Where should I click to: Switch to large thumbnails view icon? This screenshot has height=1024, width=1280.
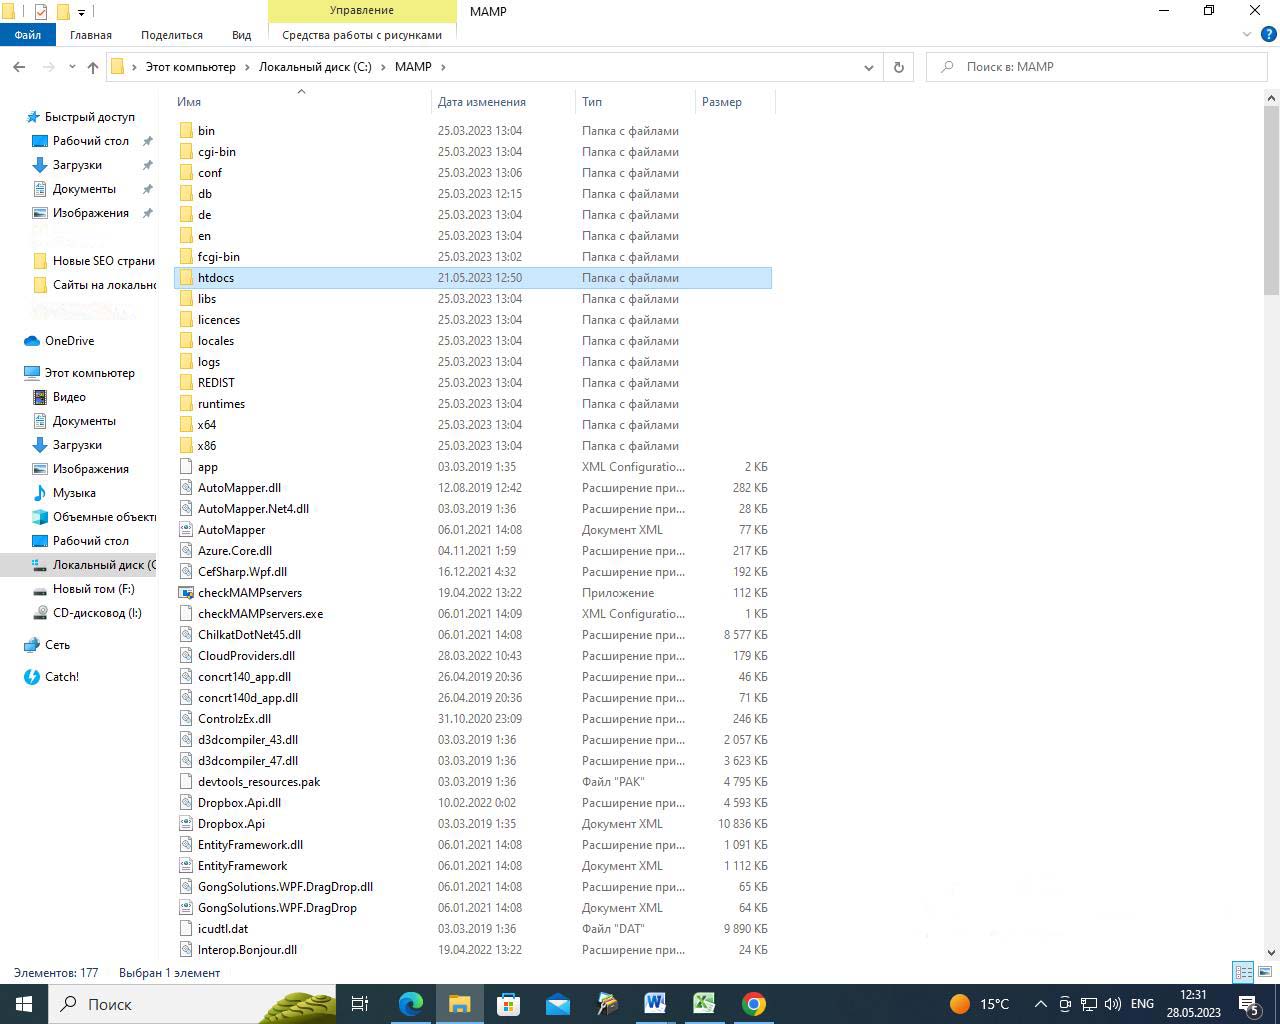tap(1265, 972)
